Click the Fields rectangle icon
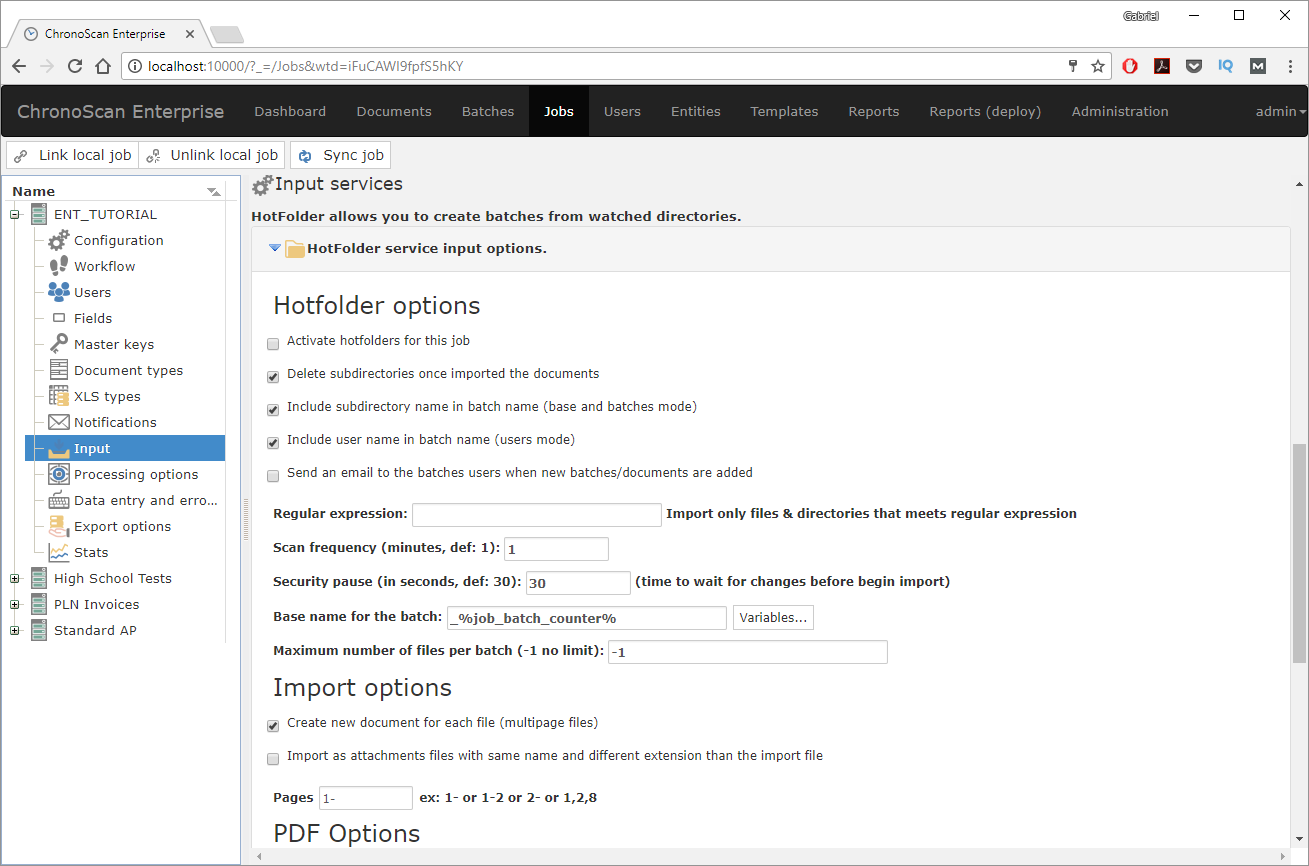The height and width of the screenshot is (866, 1309). (x=59, y=318)
